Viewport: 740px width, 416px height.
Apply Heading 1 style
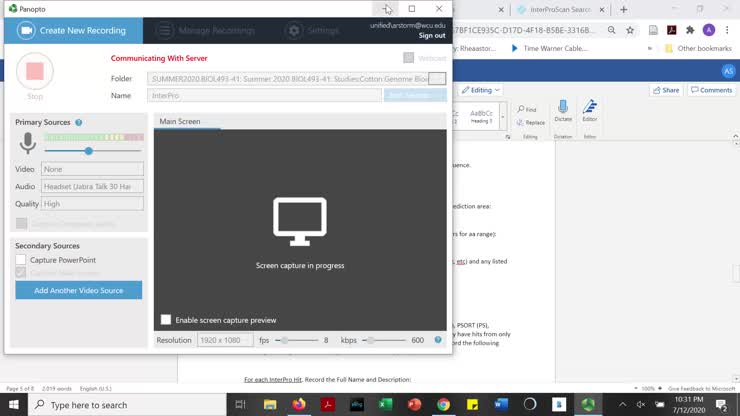pos(481,116)
